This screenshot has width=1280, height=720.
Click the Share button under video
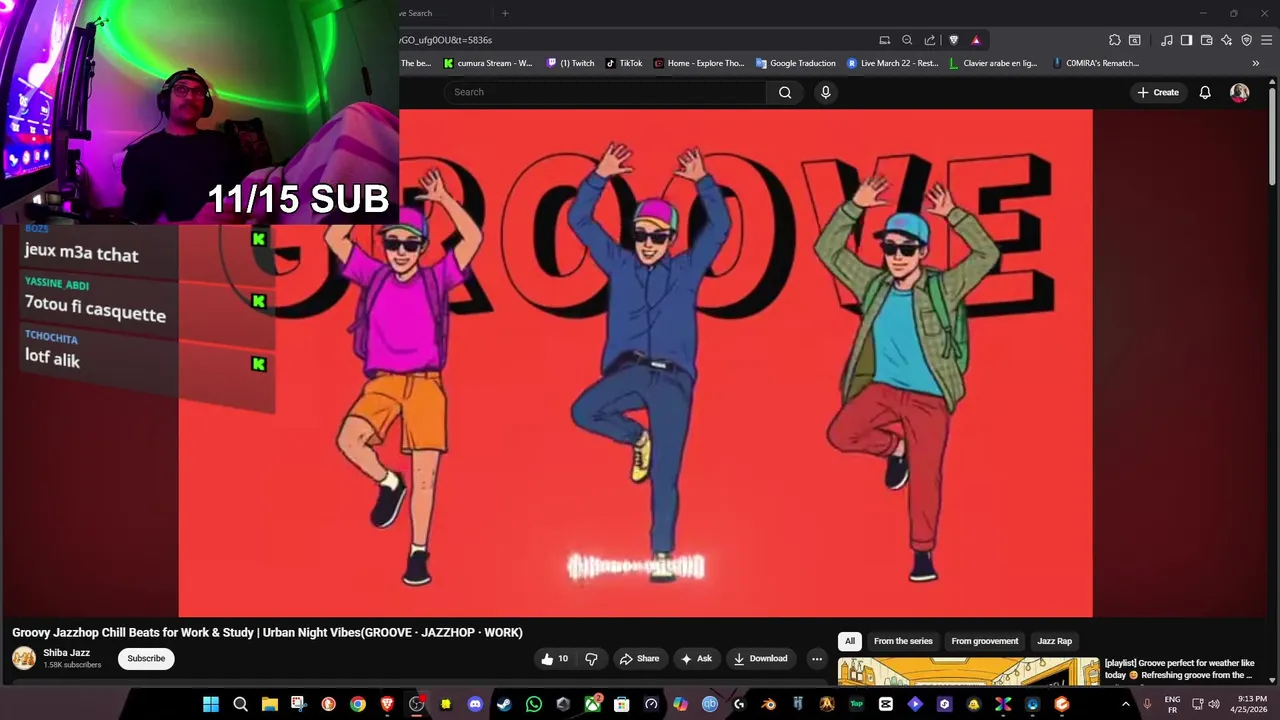click(x=639, y=658)
